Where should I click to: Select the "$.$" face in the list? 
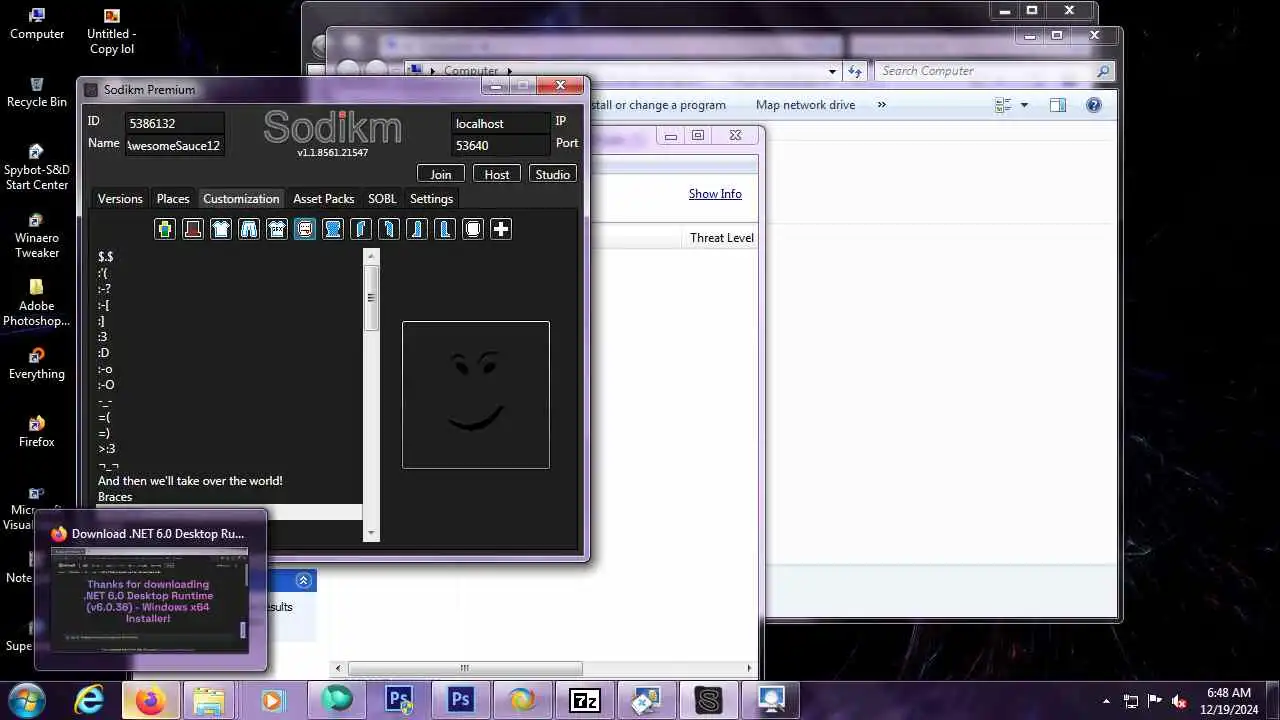pos(106,257)
